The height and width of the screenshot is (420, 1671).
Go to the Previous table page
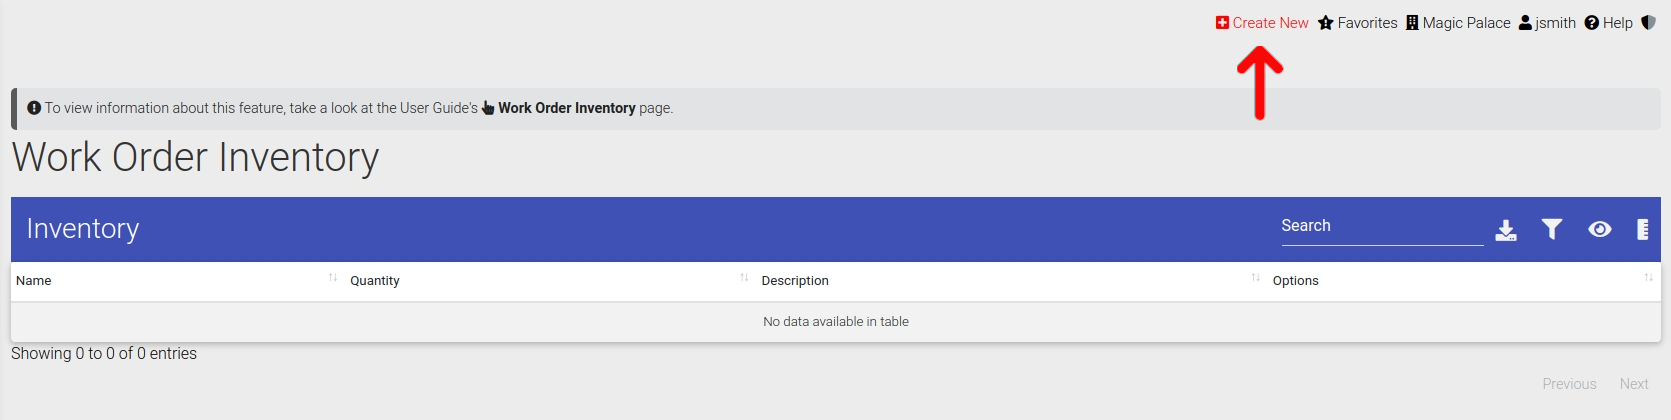1569,384
